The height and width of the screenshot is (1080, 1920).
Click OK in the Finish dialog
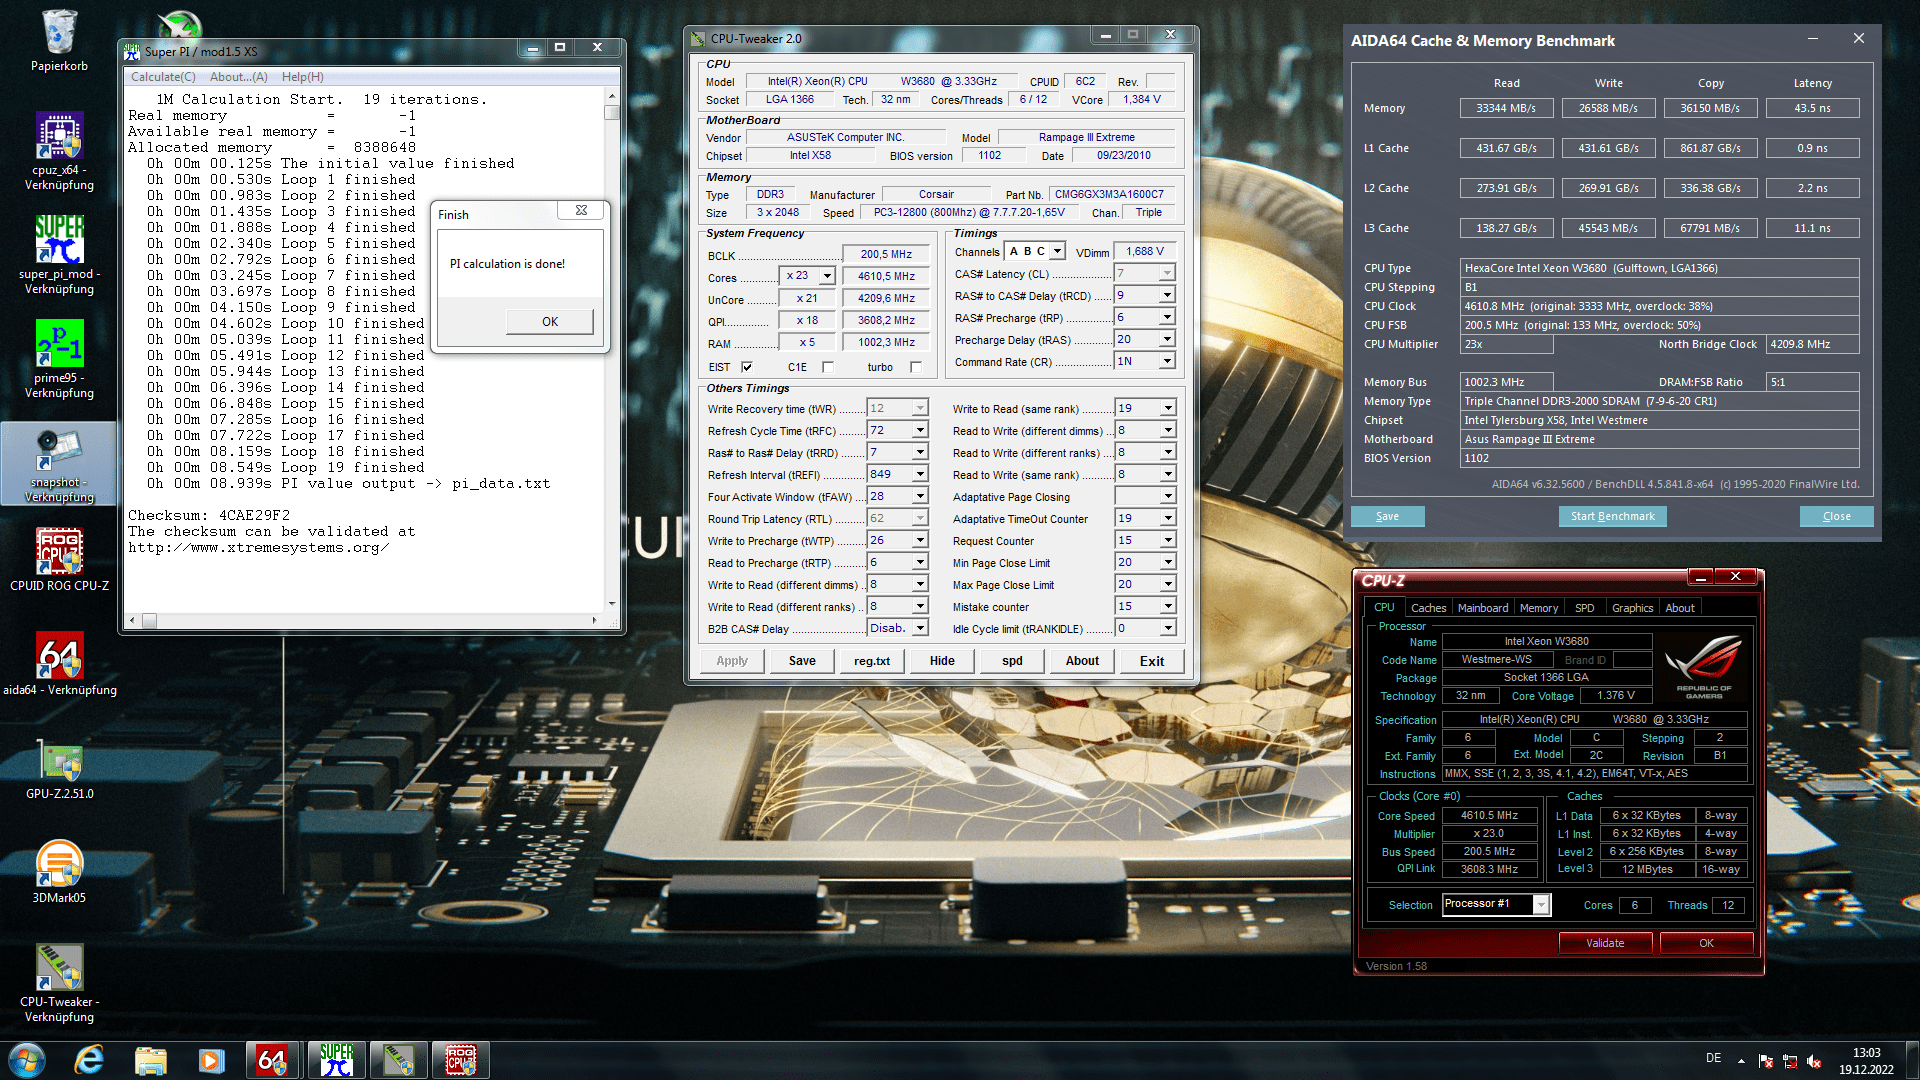point(550,321)
